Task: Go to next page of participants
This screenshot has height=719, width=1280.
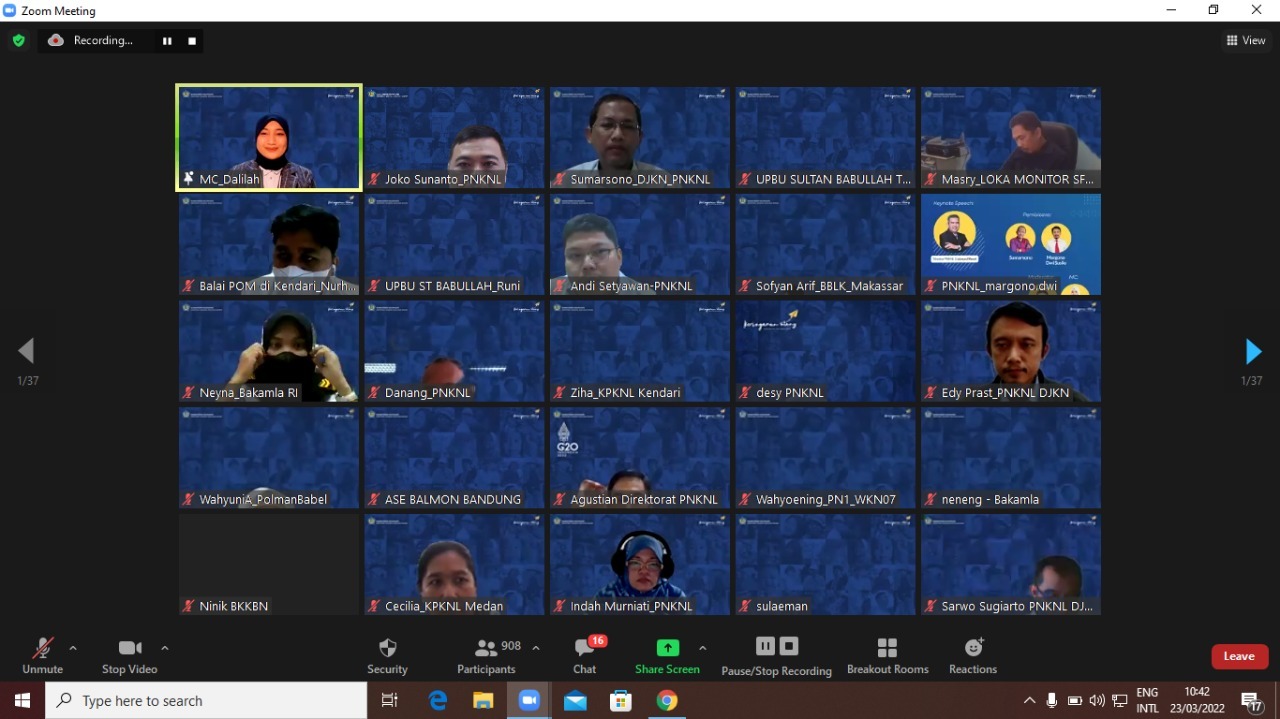Action: [1252, 351]
